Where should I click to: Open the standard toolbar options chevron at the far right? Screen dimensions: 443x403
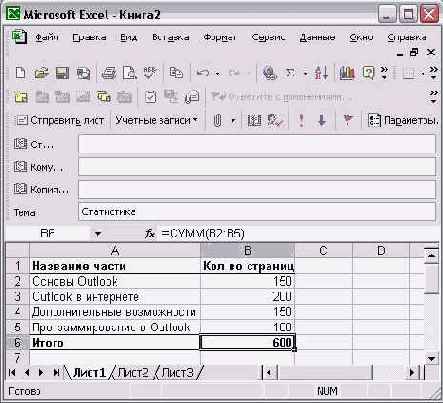pyautogui.click(x=433, y=73)
